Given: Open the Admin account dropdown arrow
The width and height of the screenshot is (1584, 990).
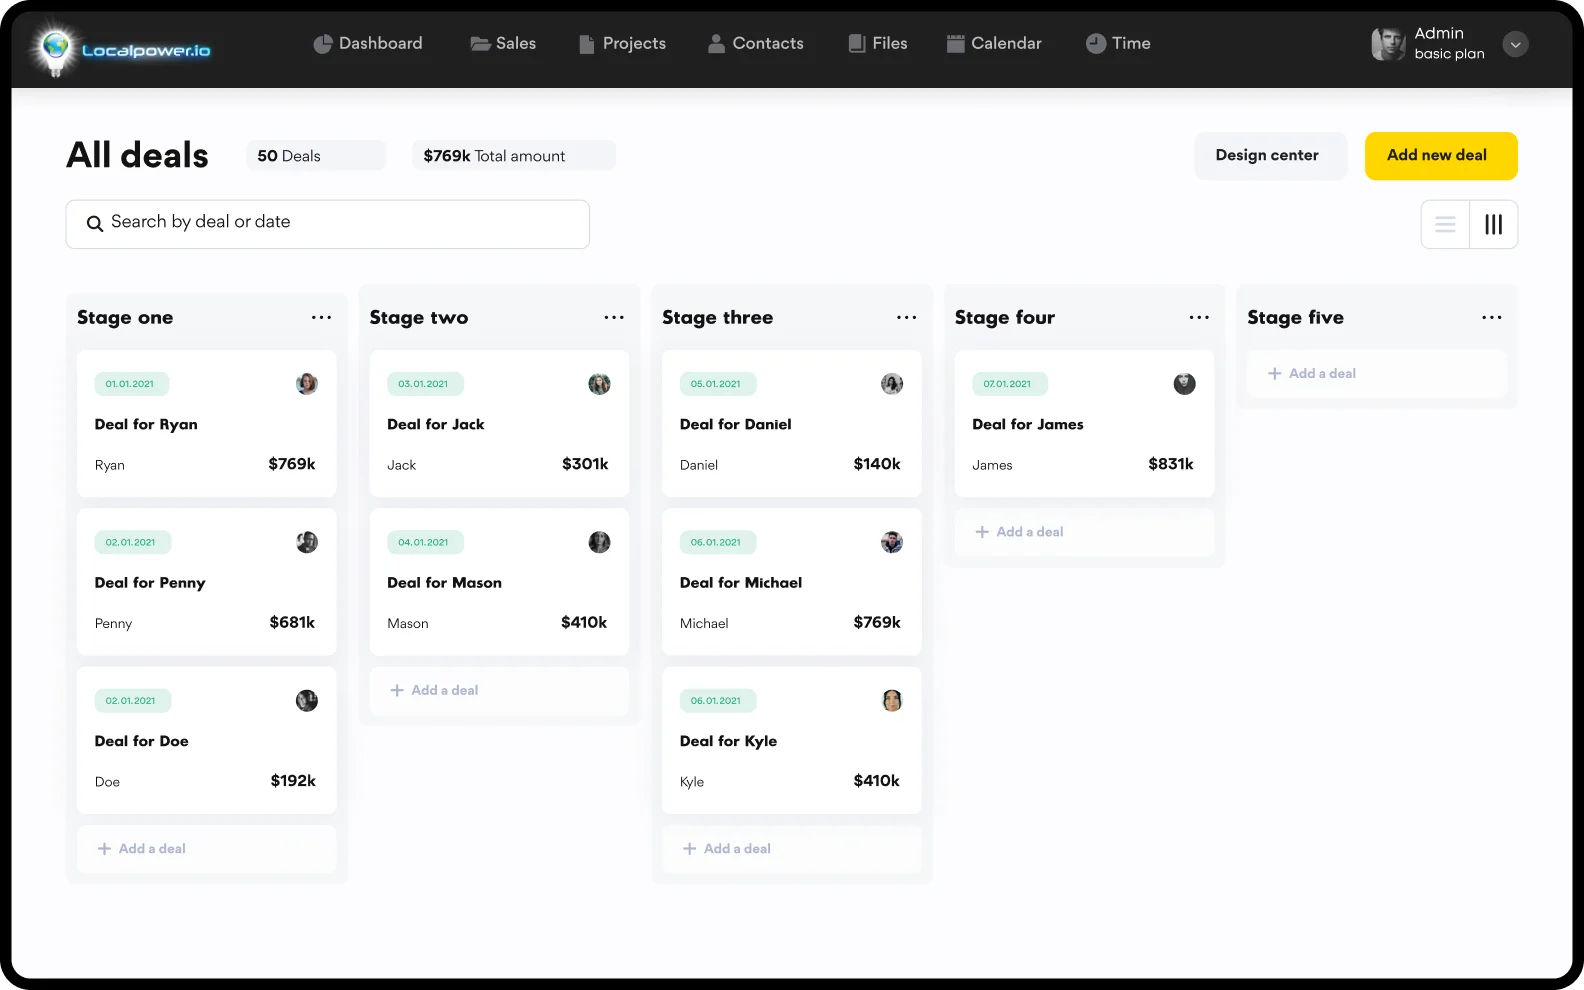Looking at the screenshot, I should tap(1515, 44).
